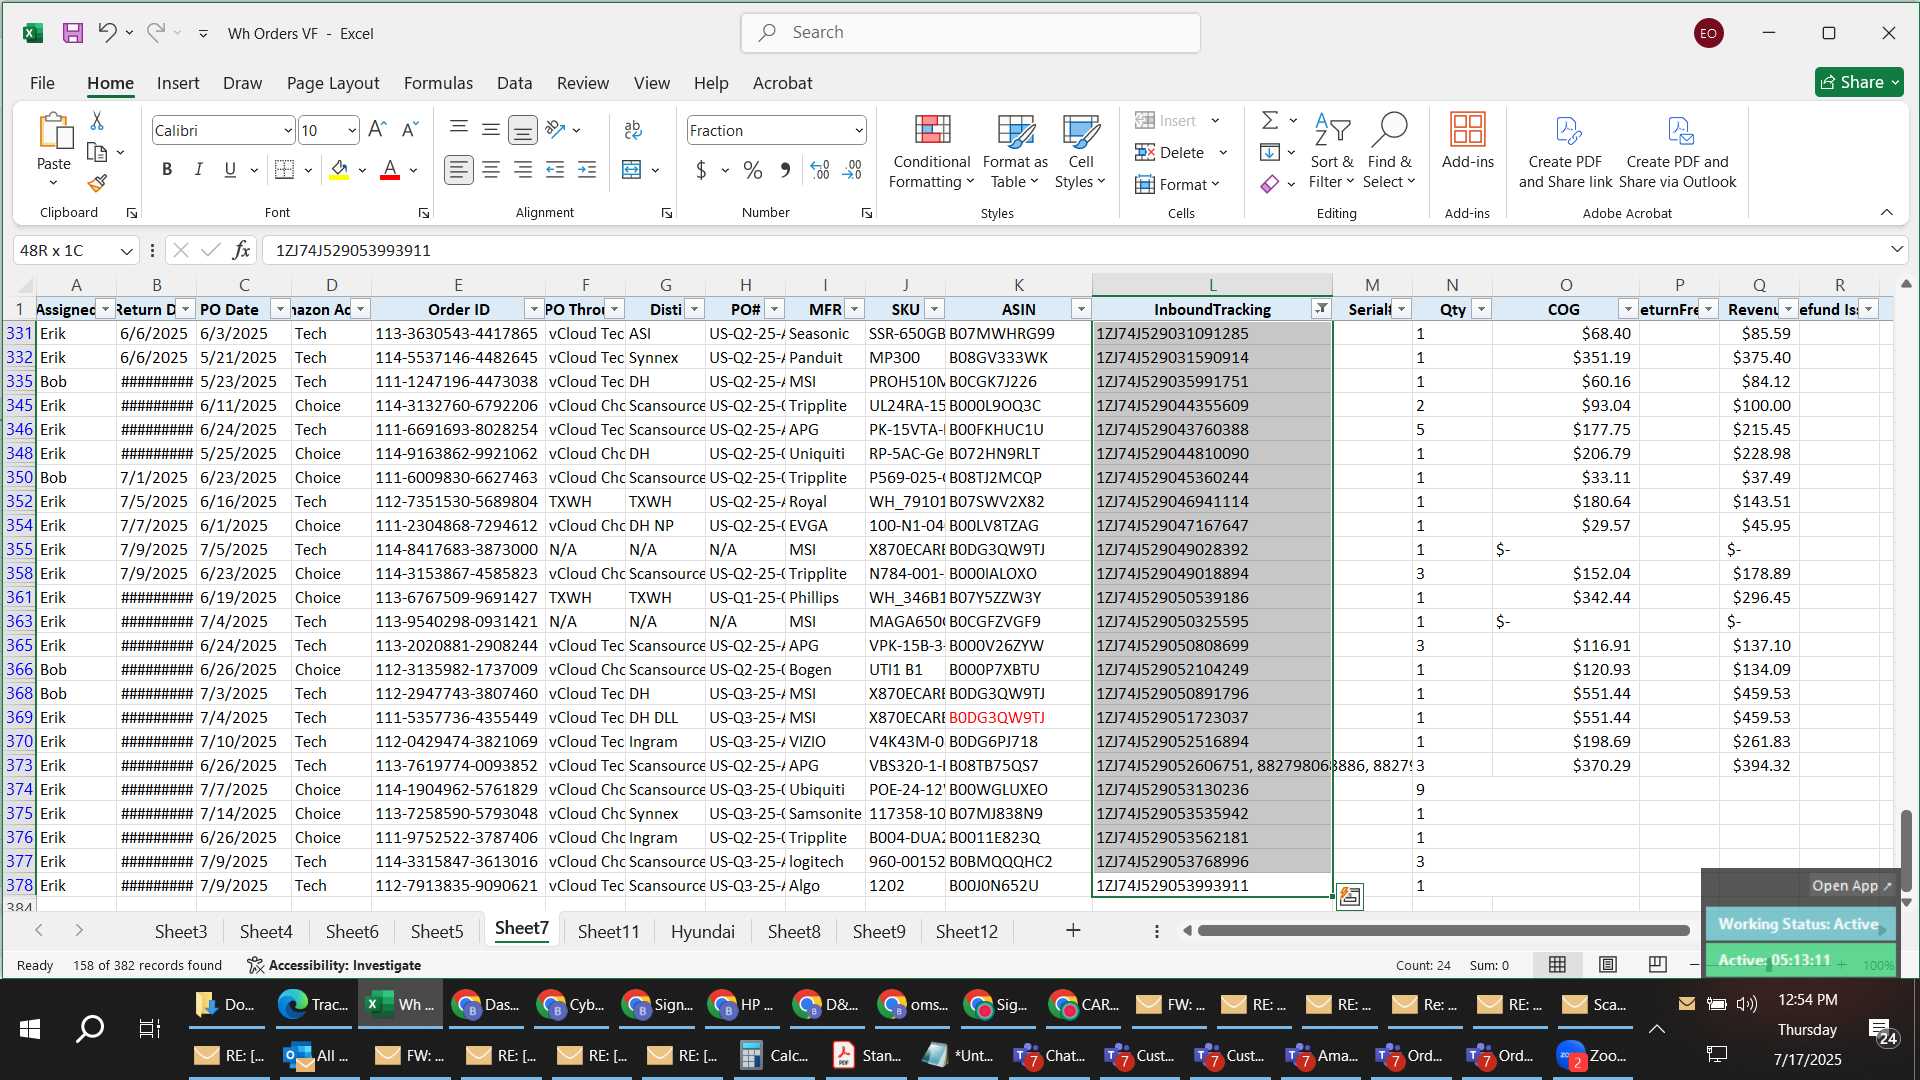Toggle Bold formatting

(167, 170)
